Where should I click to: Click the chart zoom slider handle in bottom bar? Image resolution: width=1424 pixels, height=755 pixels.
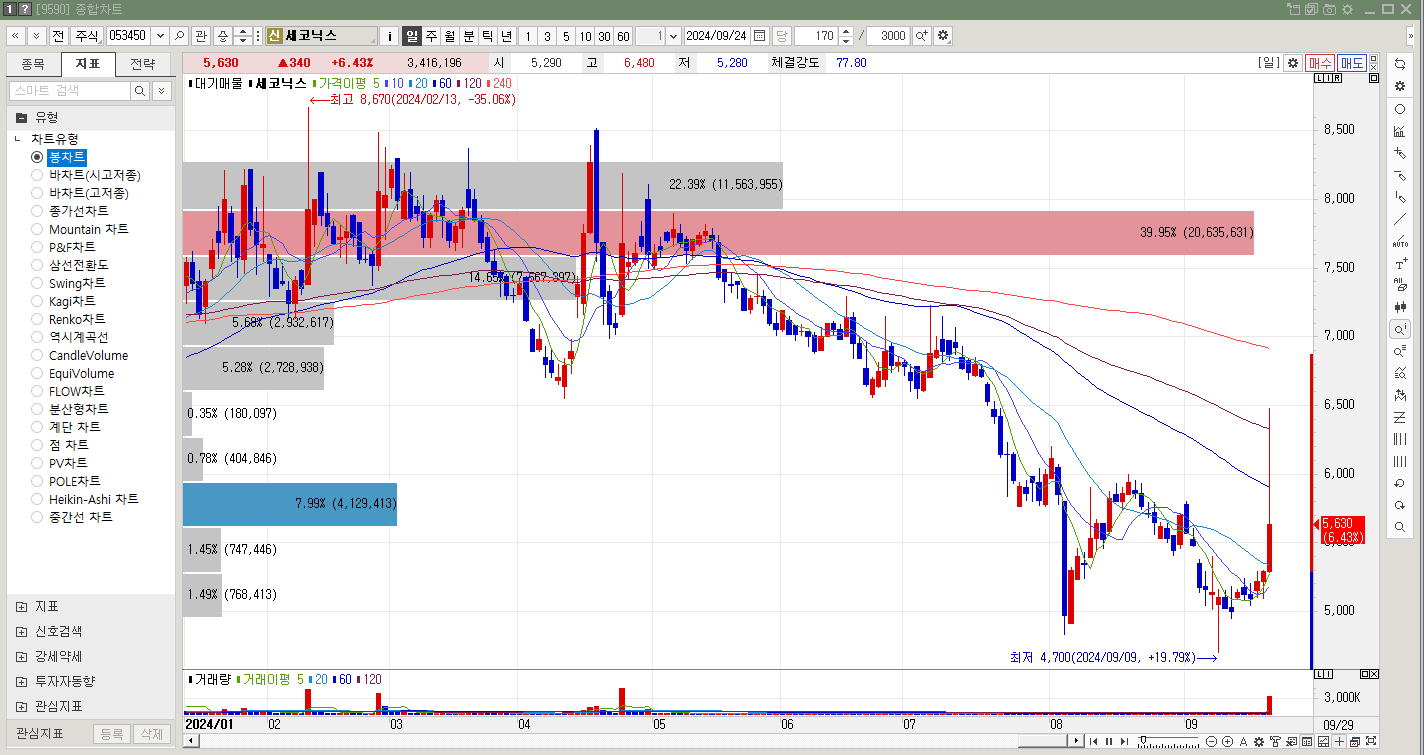point(1143,741)
